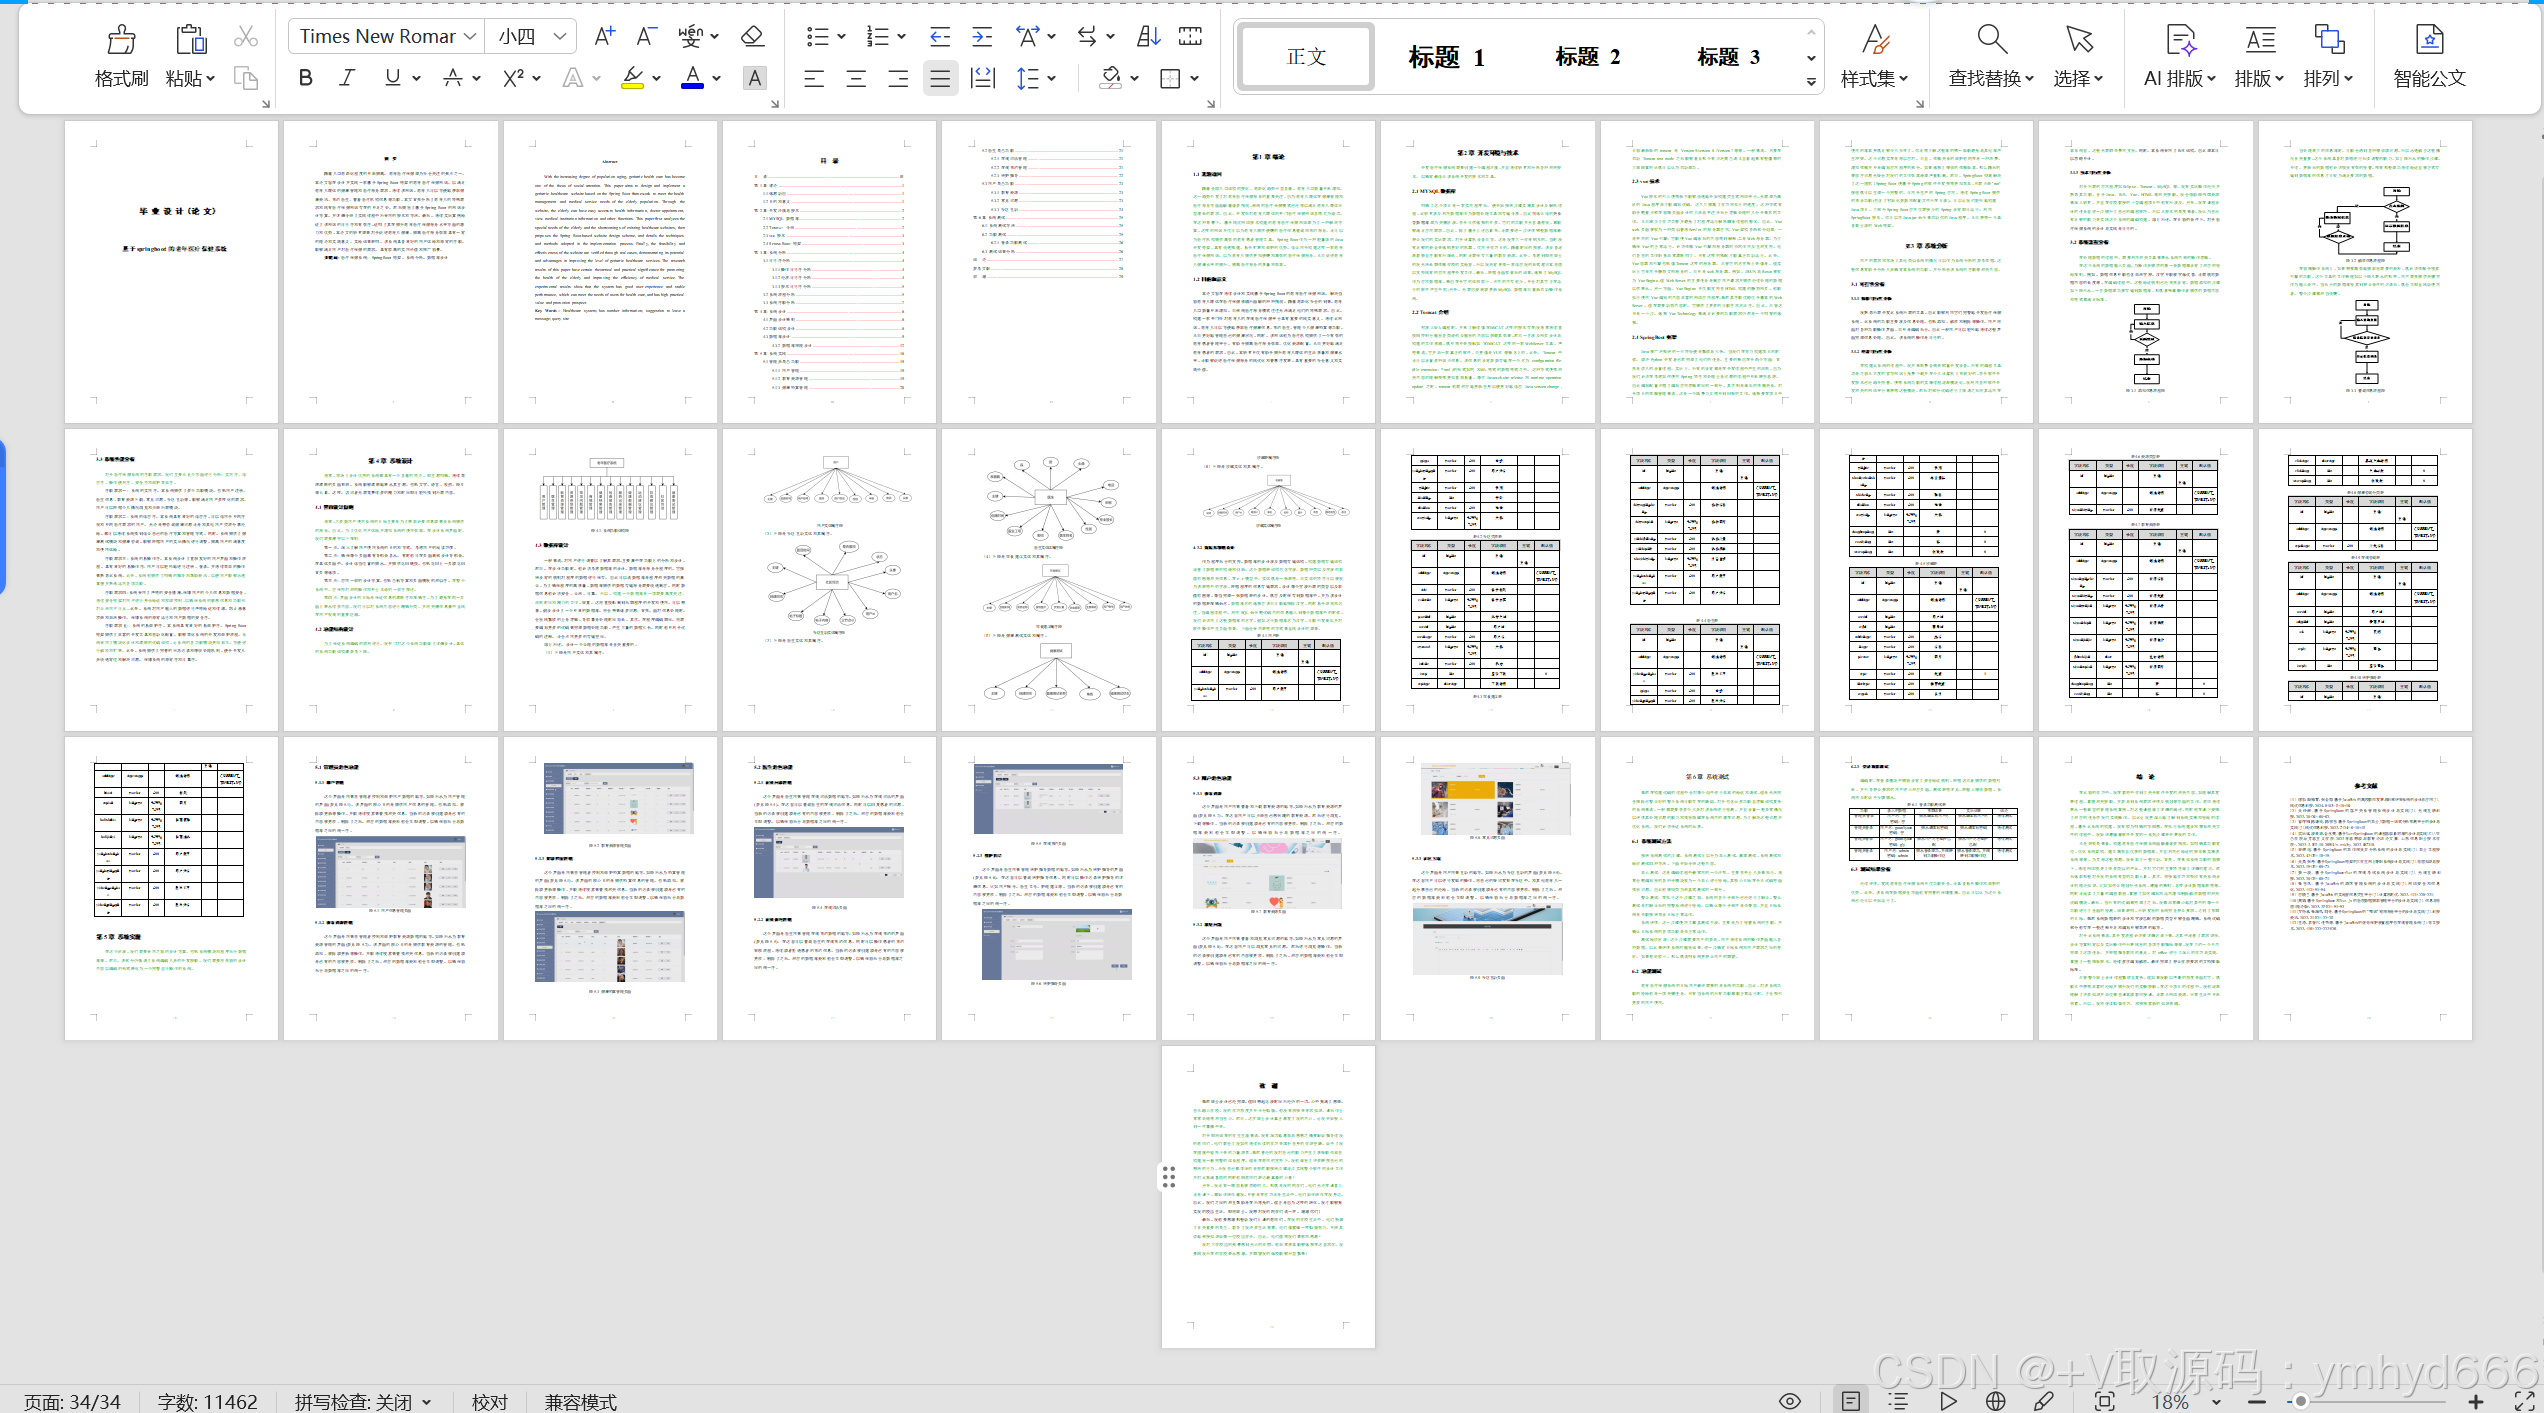Switch to web layout globe icon
The width and height of the screenshot is (2544, 1413).
tap(1996, 1401)
